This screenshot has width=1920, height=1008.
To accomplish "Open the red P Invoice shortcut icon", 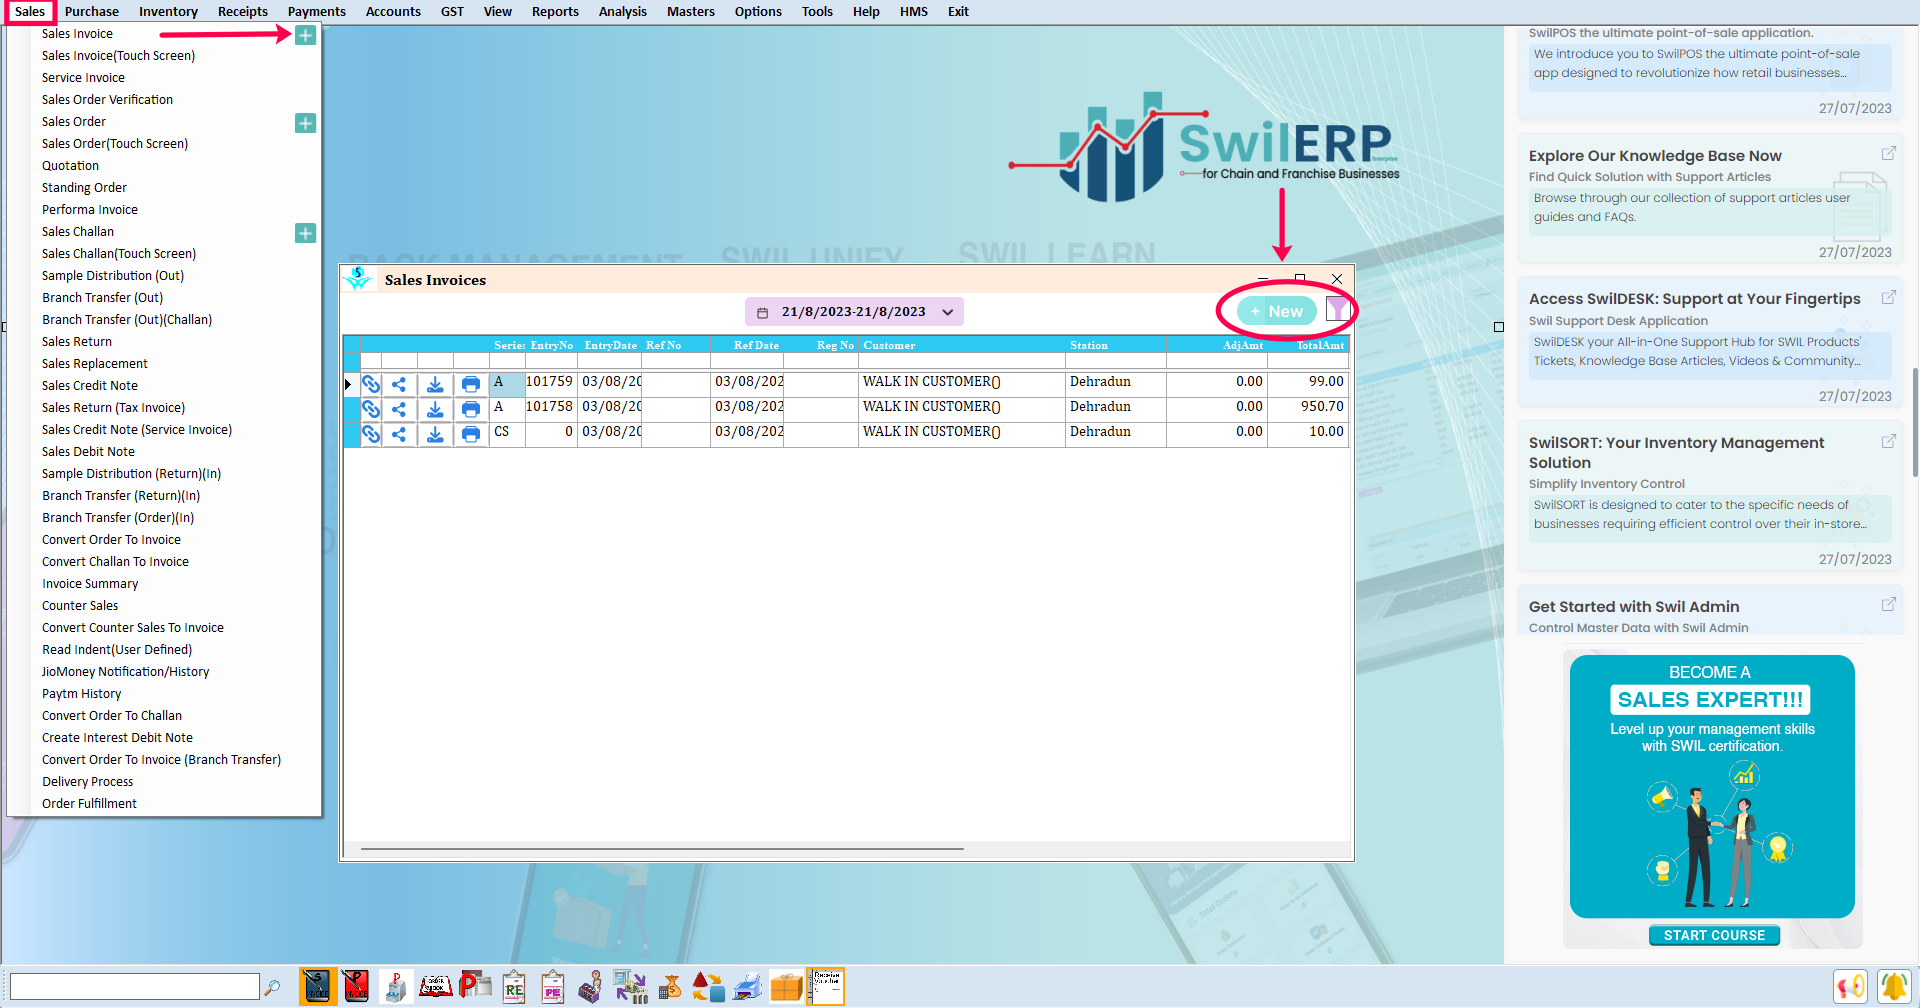I will (x=355, y=986).
